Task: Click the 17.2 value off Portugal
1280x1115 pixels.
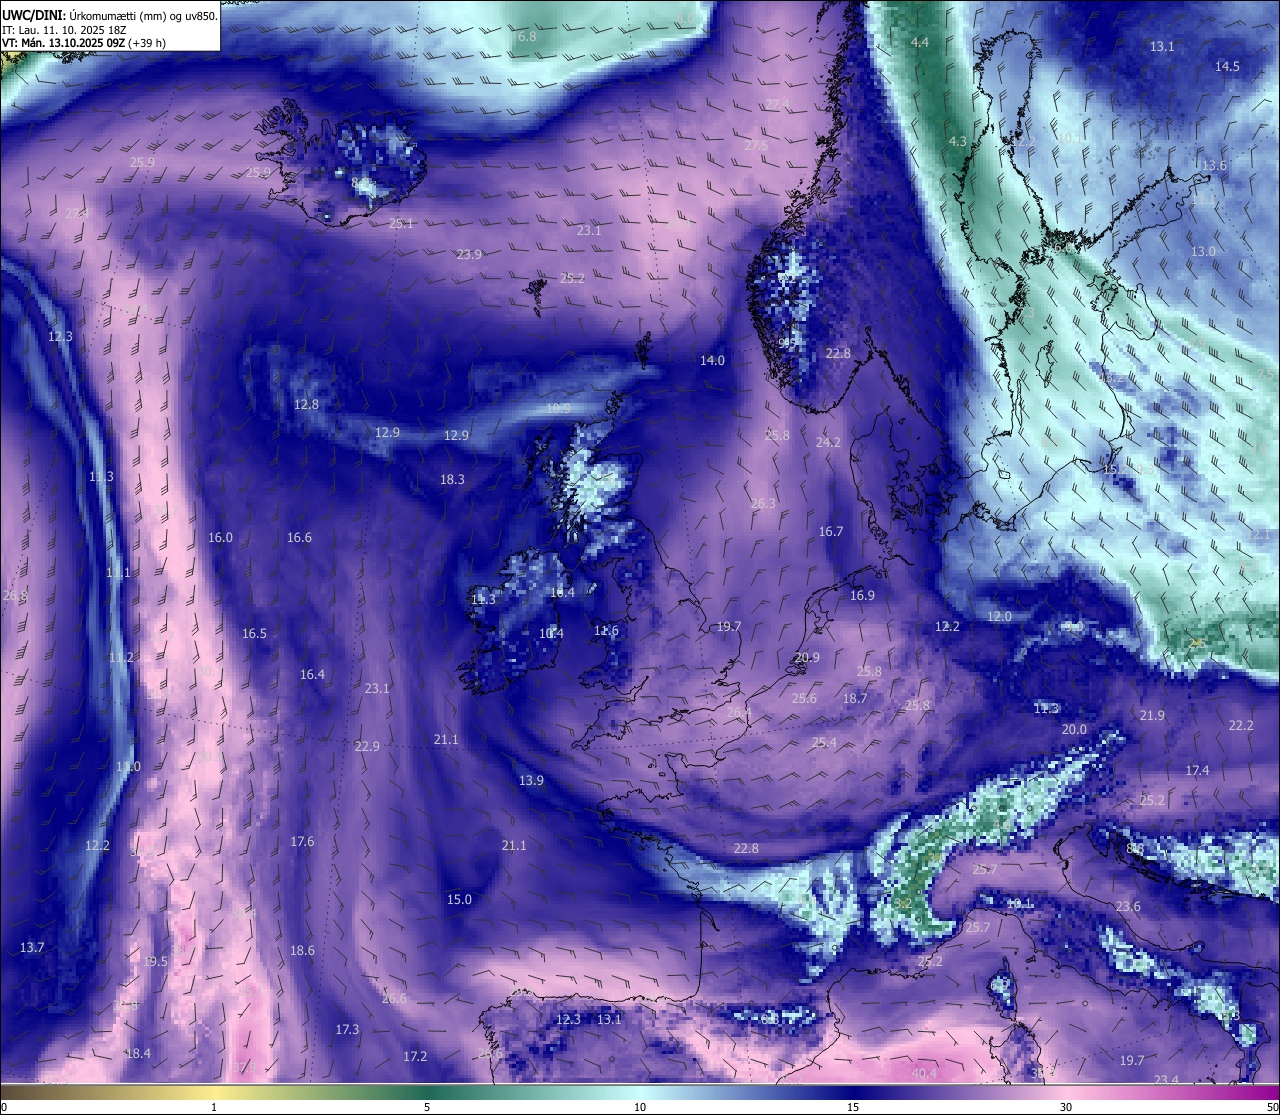Action: (x=415, y=1056)
